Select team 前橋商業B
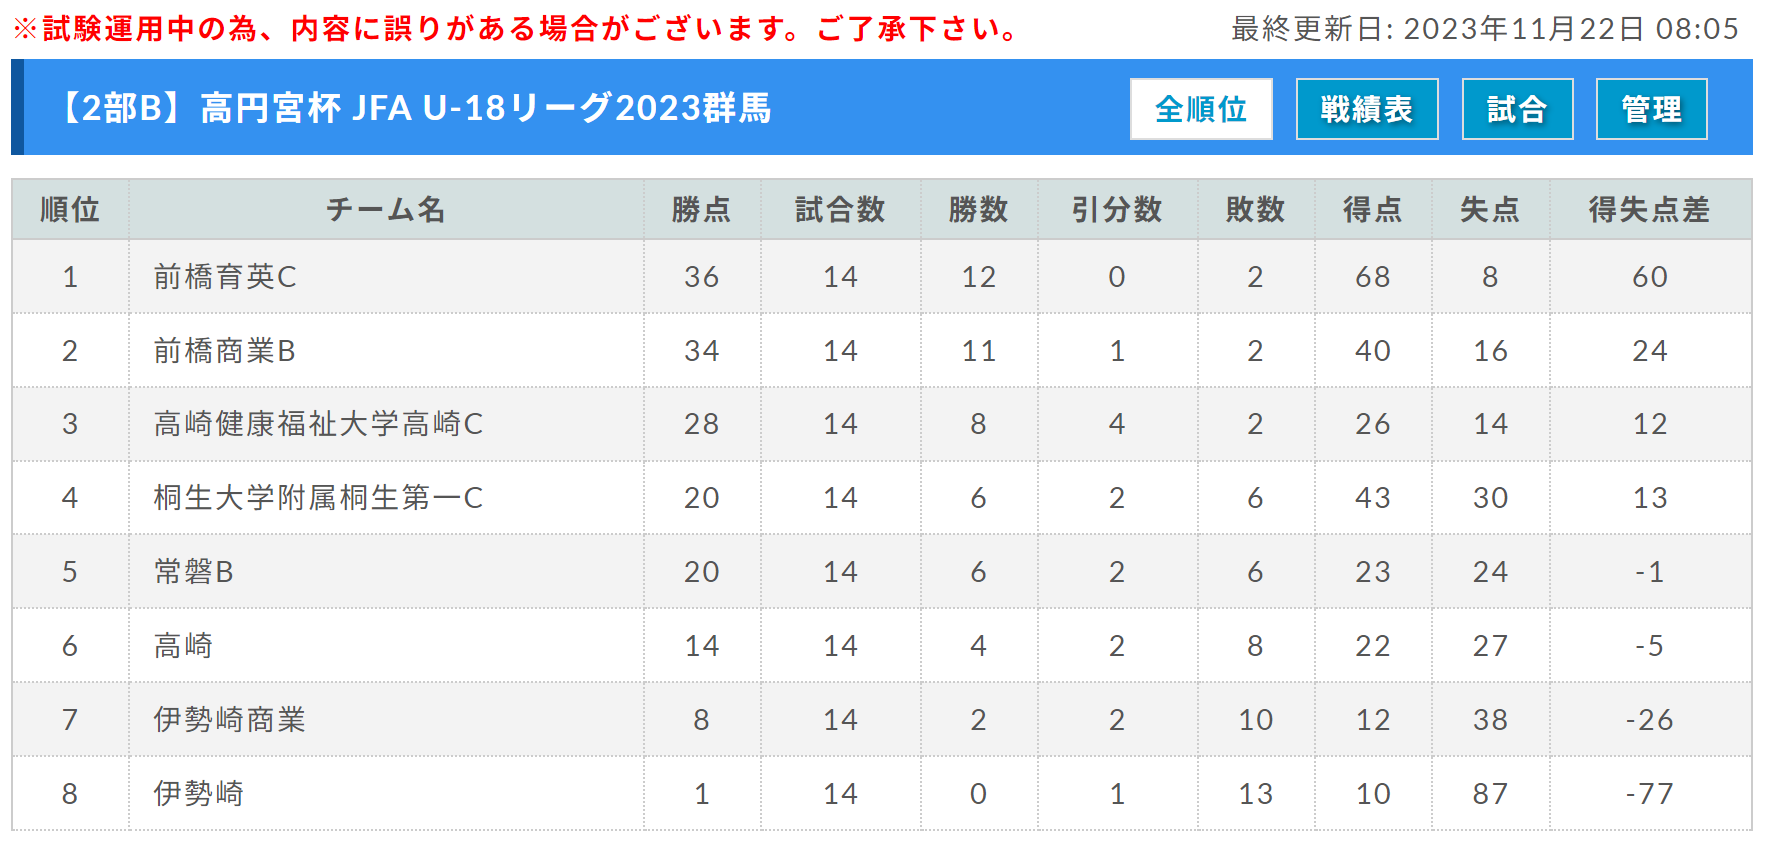 pyautogui.click(x=225, y=351)
